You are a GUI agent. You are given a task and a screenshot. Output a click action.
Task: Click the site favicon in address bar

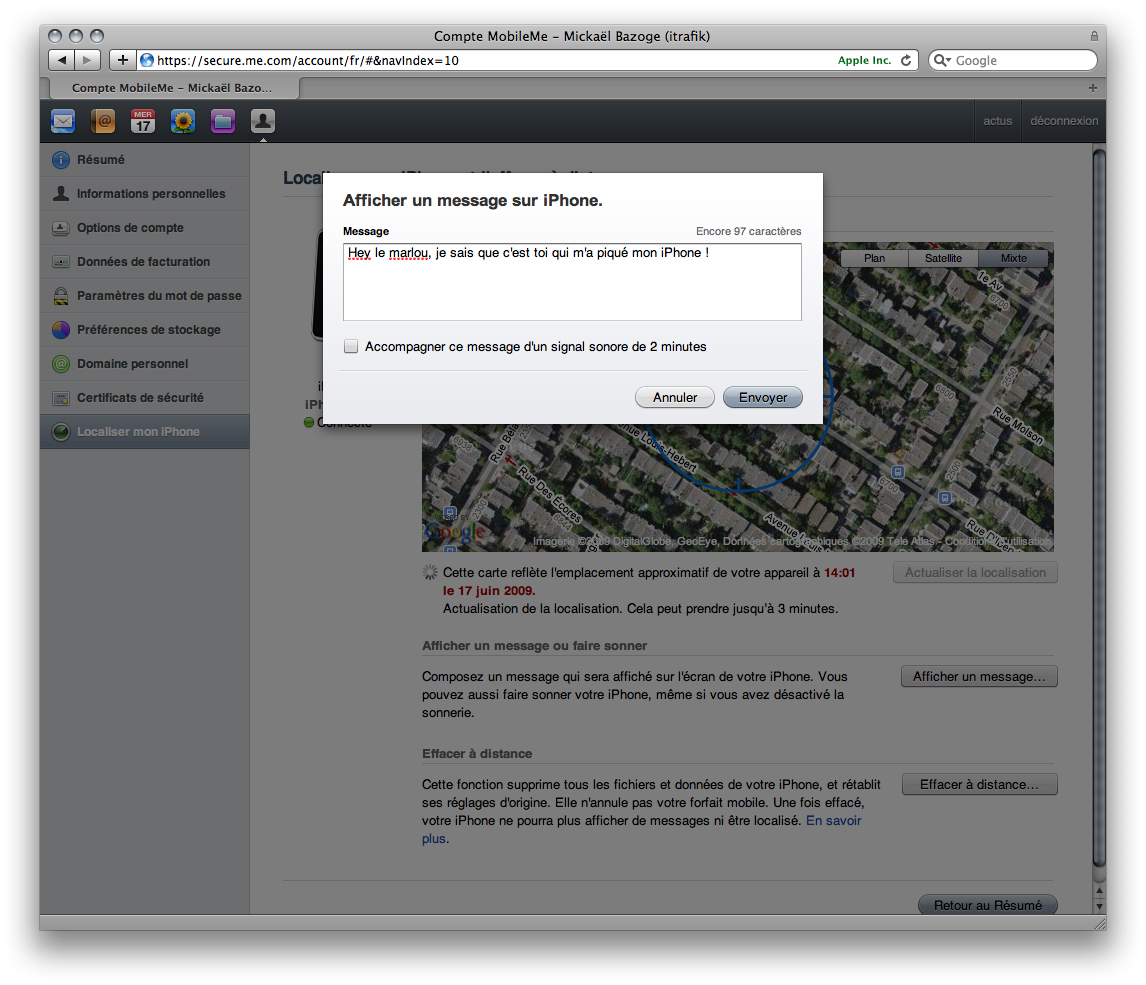147,60
